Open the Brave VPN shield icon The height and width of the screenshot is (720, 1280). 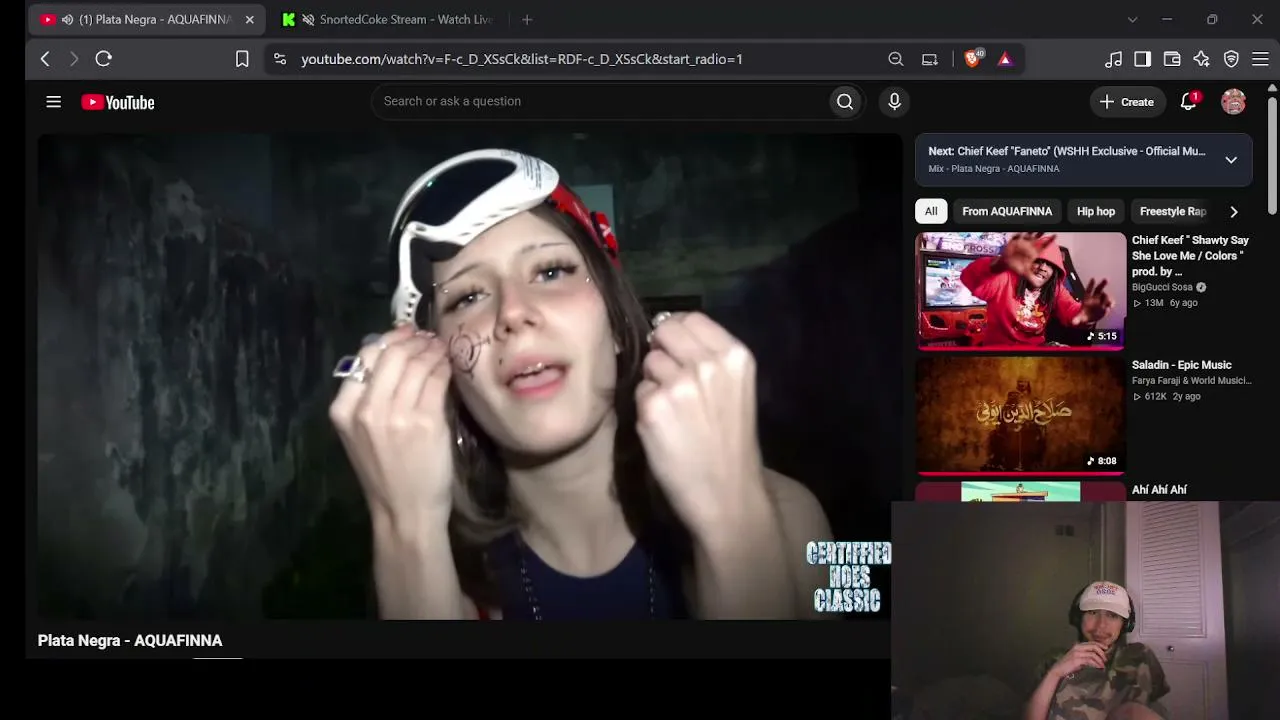[1231, 59]
